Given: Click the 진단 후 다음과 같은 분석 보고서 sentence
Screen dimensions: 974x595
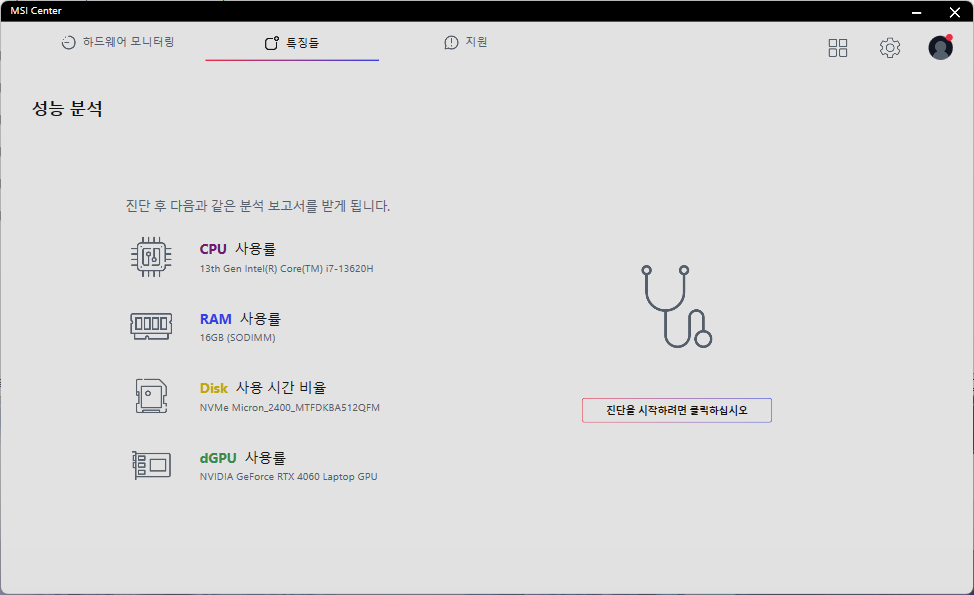Looking at the screenshot, I should click(258, 206).
